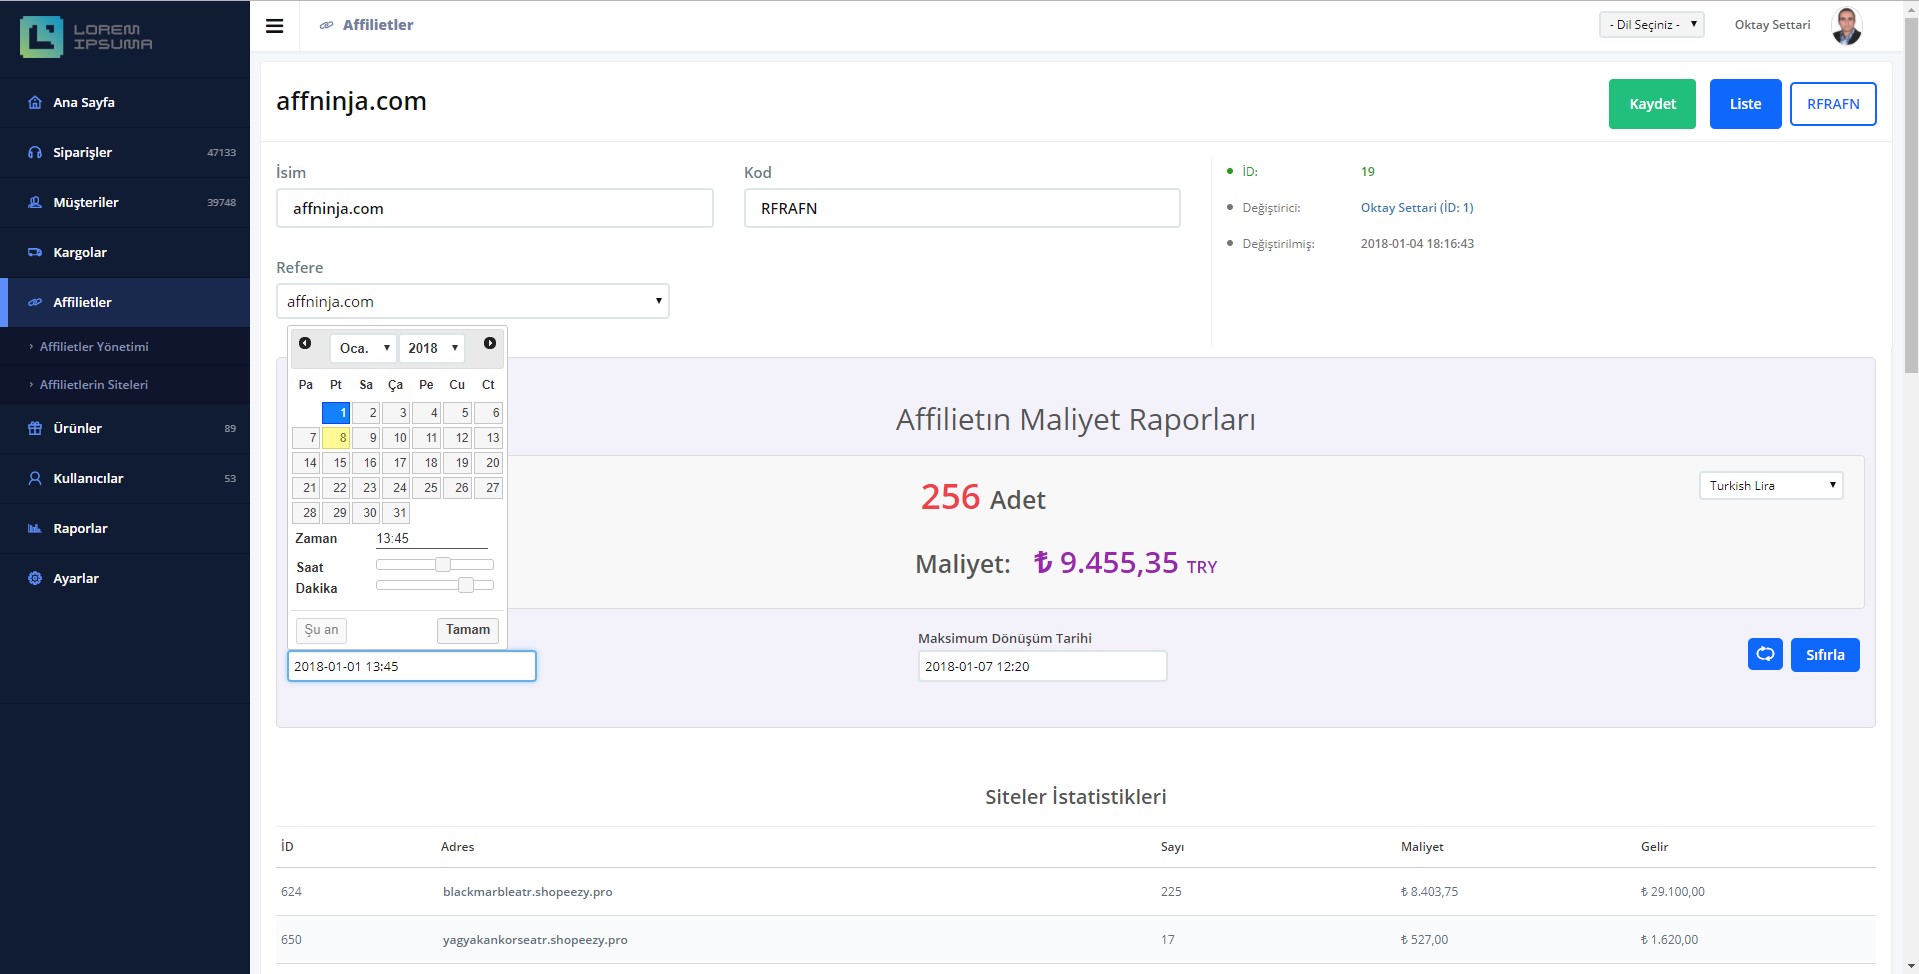Go to next month in calendar
The image size is (1919, 974).
[x=489, y=344]
